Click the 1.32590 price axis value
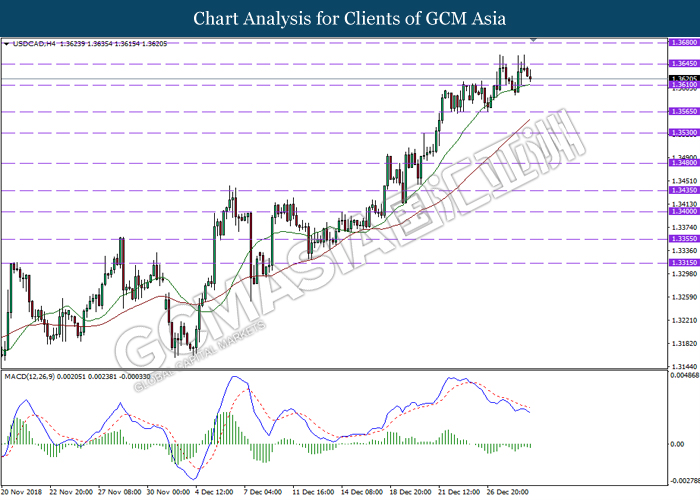The height and width of the screenshot is (500, 700). click(684, 297)
